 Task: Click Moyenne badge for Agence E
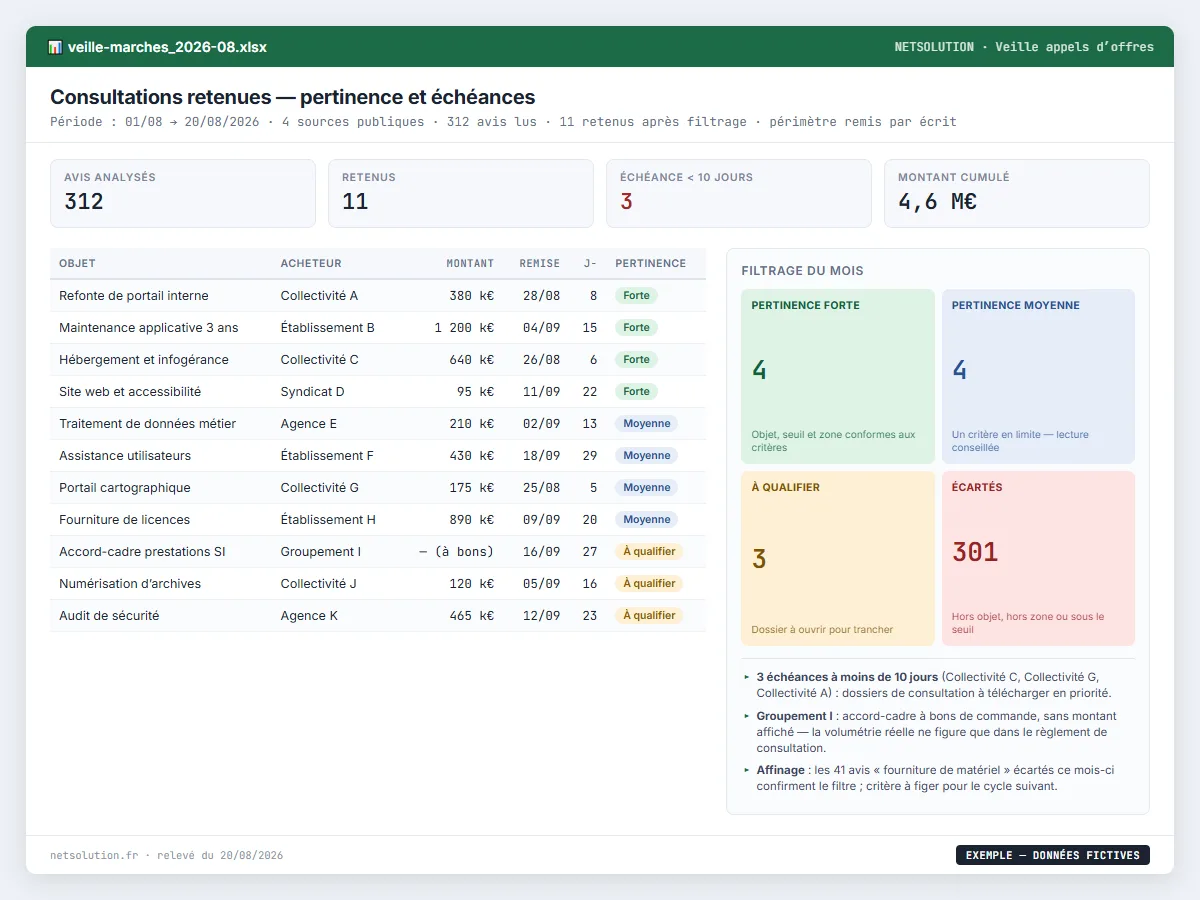pyautogui.click(x=646, y=424)
